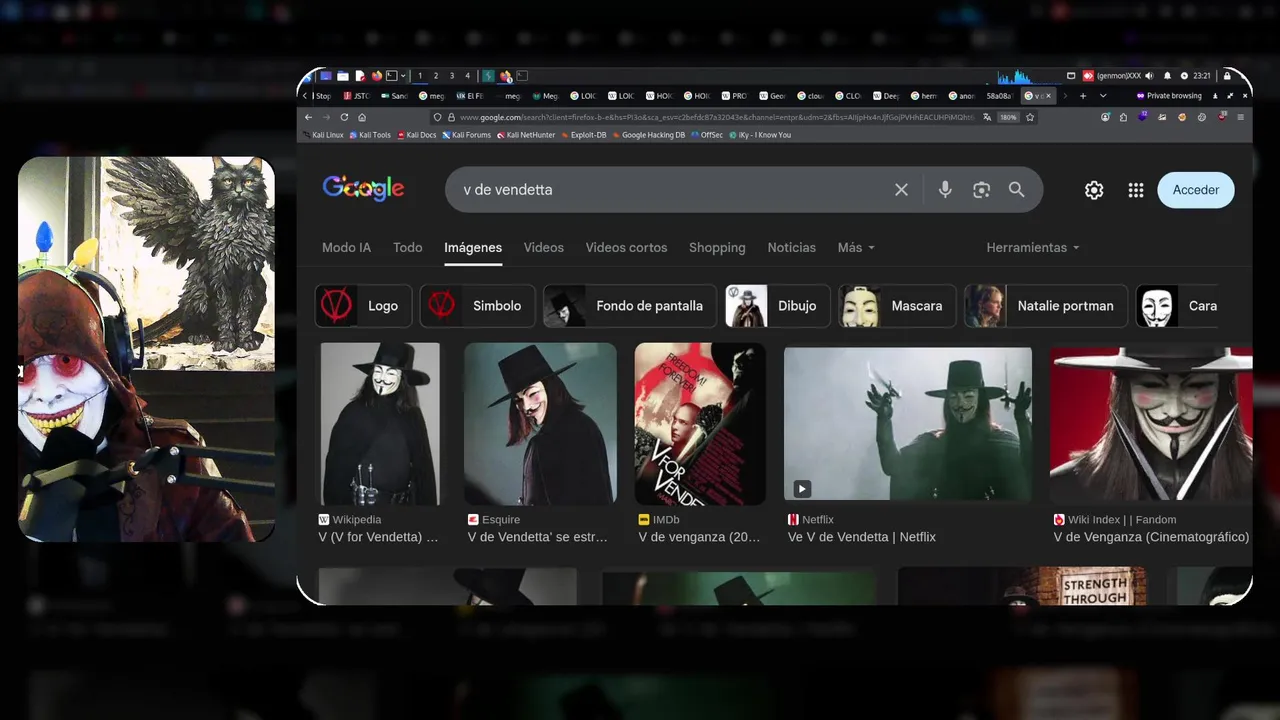
Task: Open the Esquire V image thumbnail
Action: click(x=540, y=424)
